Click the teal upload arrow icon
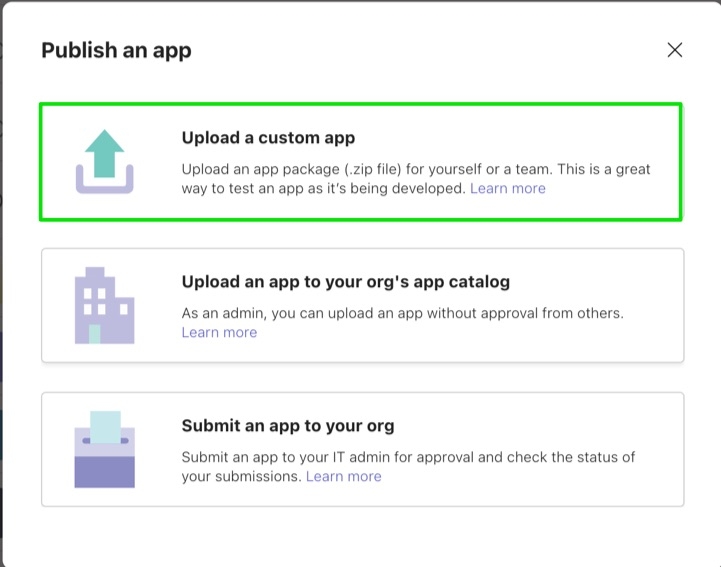 [x=104, y=155]
